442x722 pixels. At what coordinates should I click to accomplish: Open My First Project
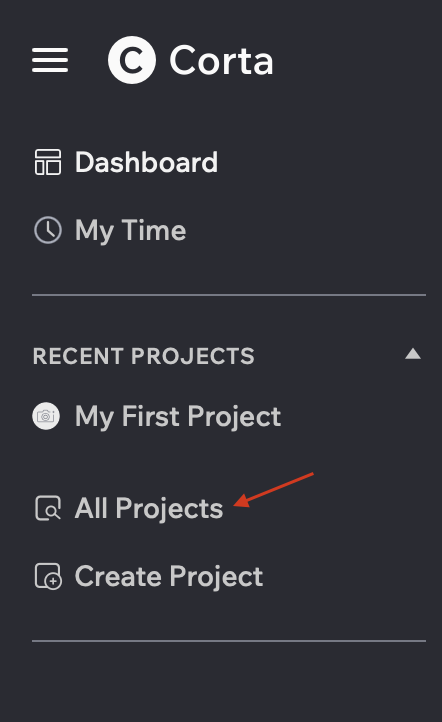coord(178,417)
